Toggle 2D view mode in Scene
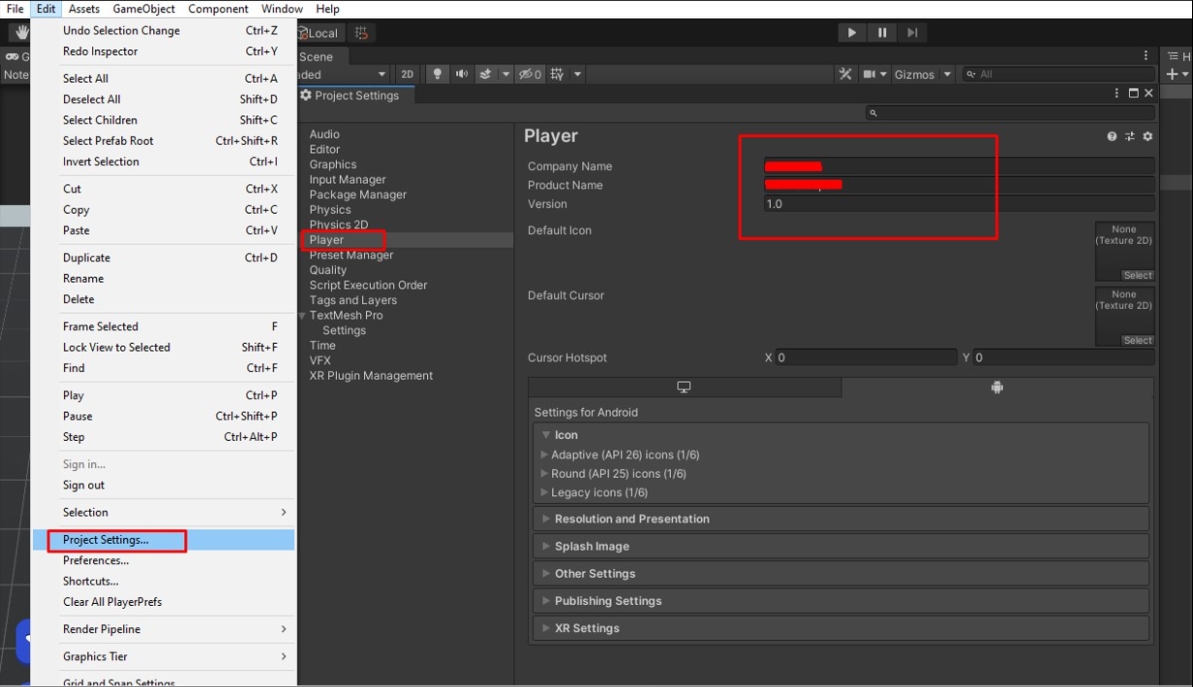Screen dimensions: 1193x687 [407, 74]
